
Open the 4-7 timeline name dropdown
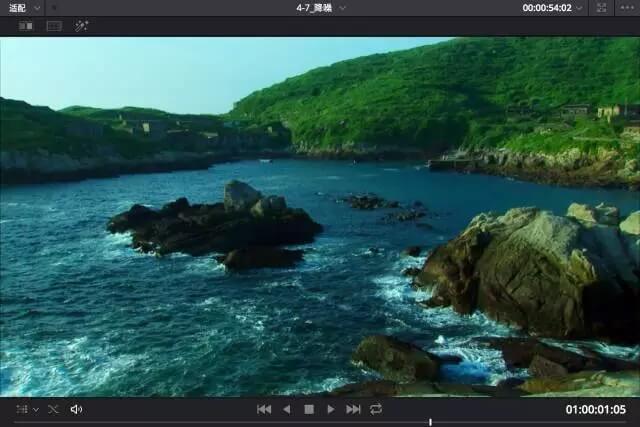tap(342, 7)
